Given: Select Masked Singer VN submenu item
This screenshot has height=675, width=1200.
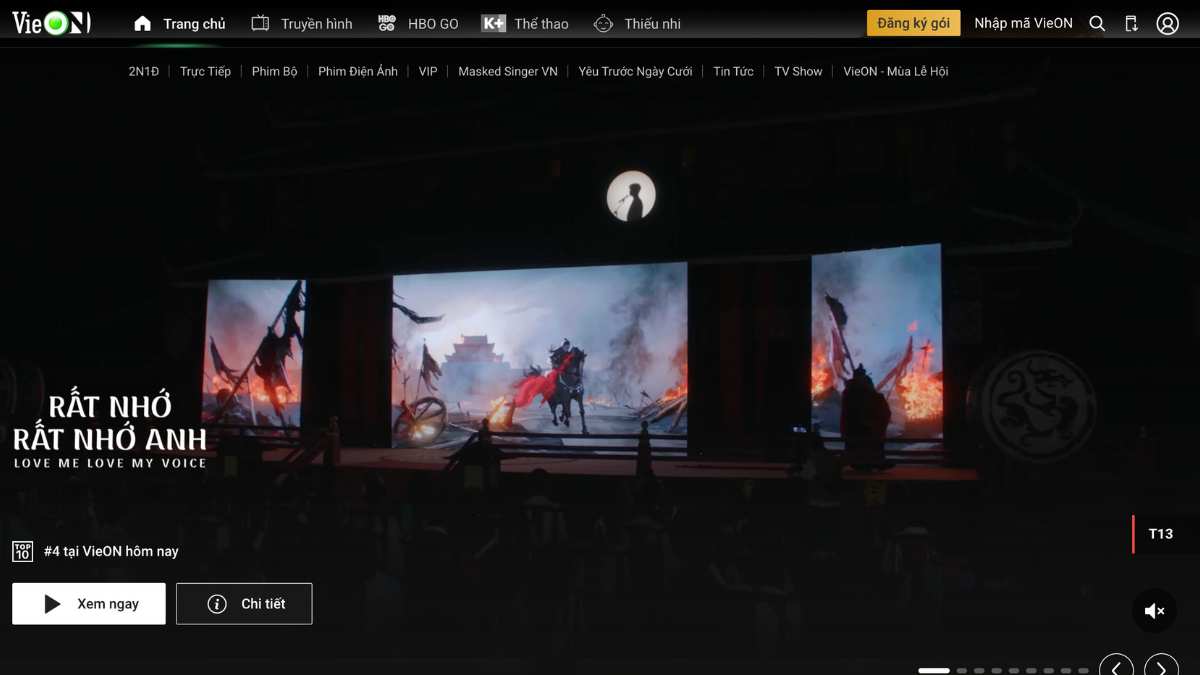Looking at the screenshot, I should 508,71.
